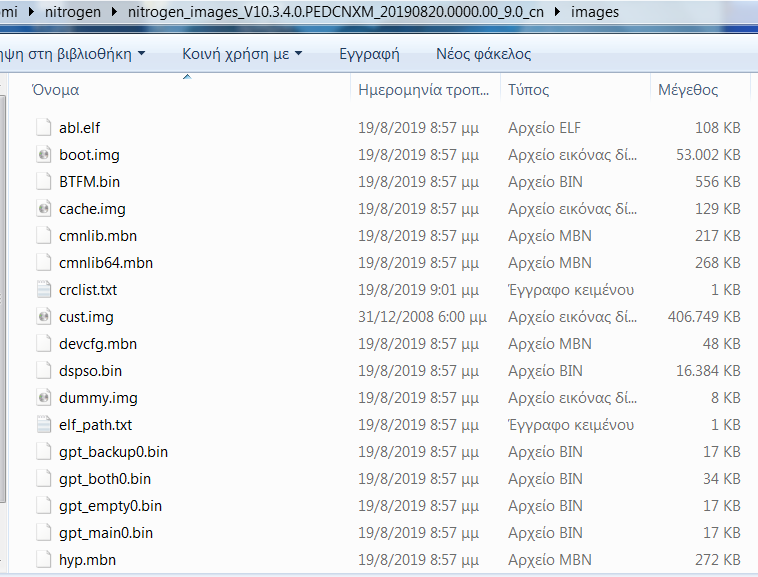Viewport: 758px width, 577px height.
Task: Select the abl.elf file icon
Action: [x=43, y=128]
